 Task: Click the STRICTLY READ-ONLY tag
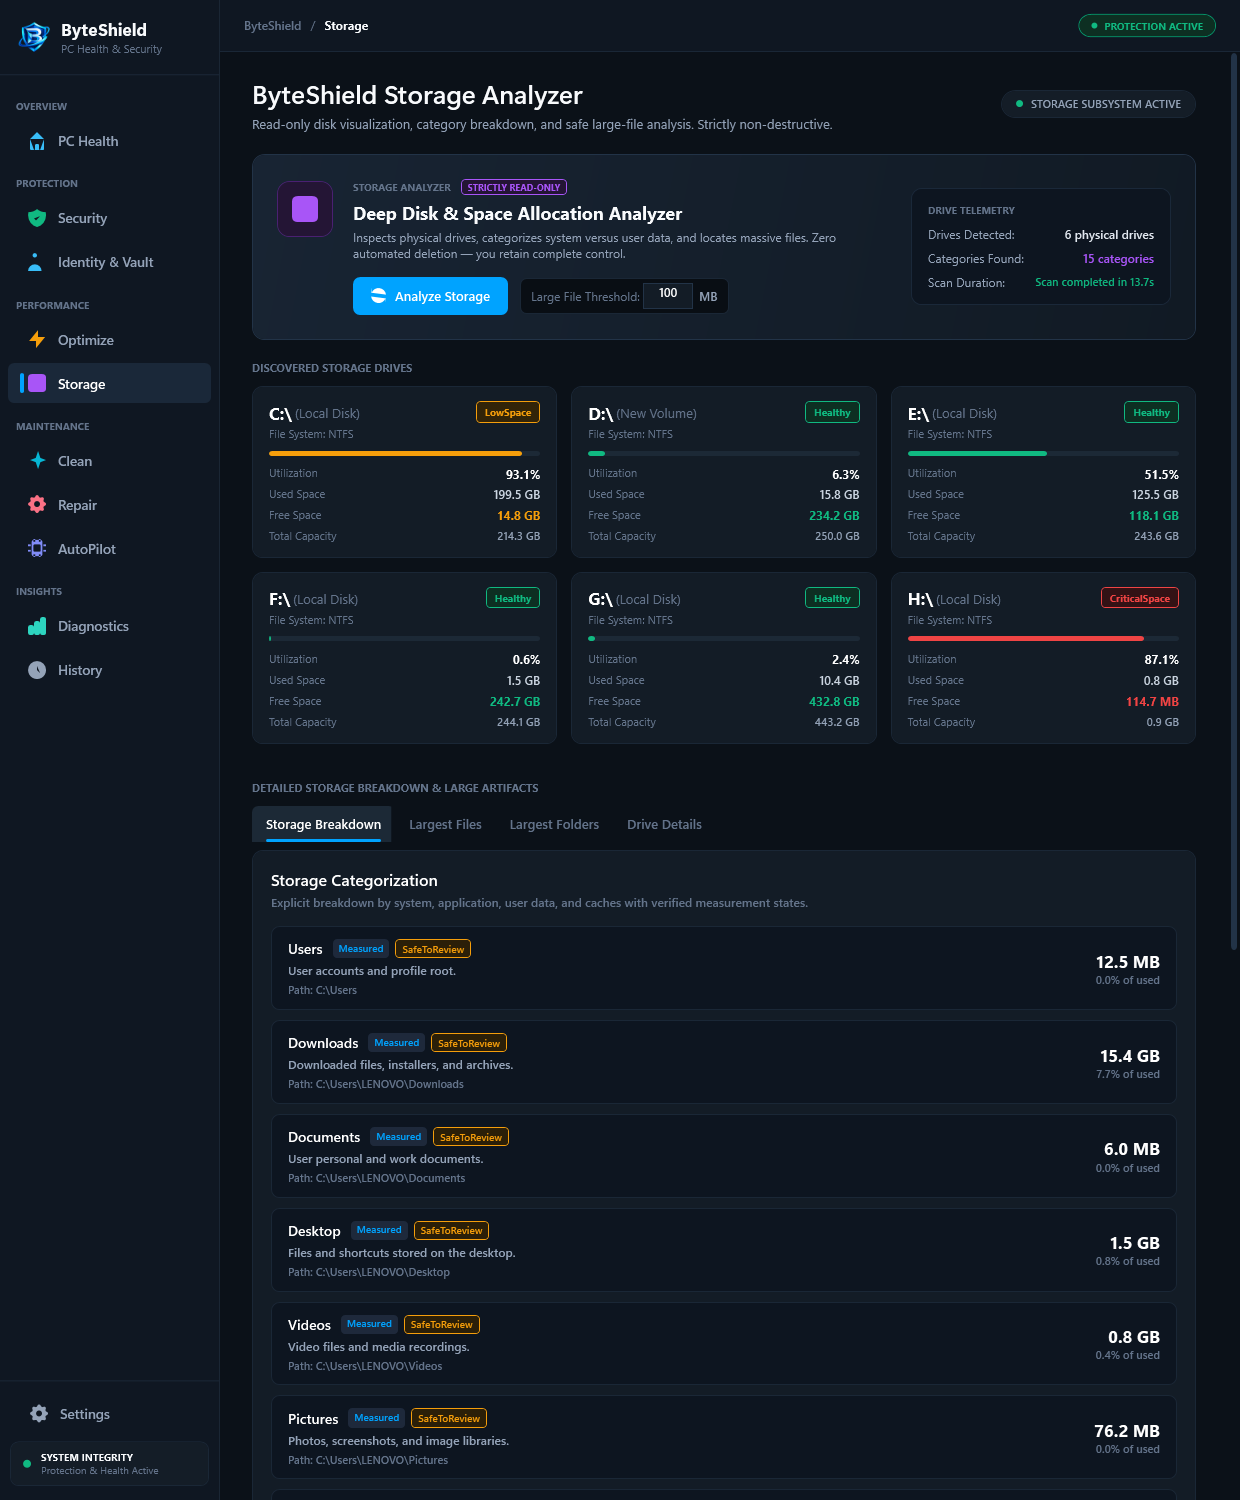pyautogui.click(x=514, y=187)
